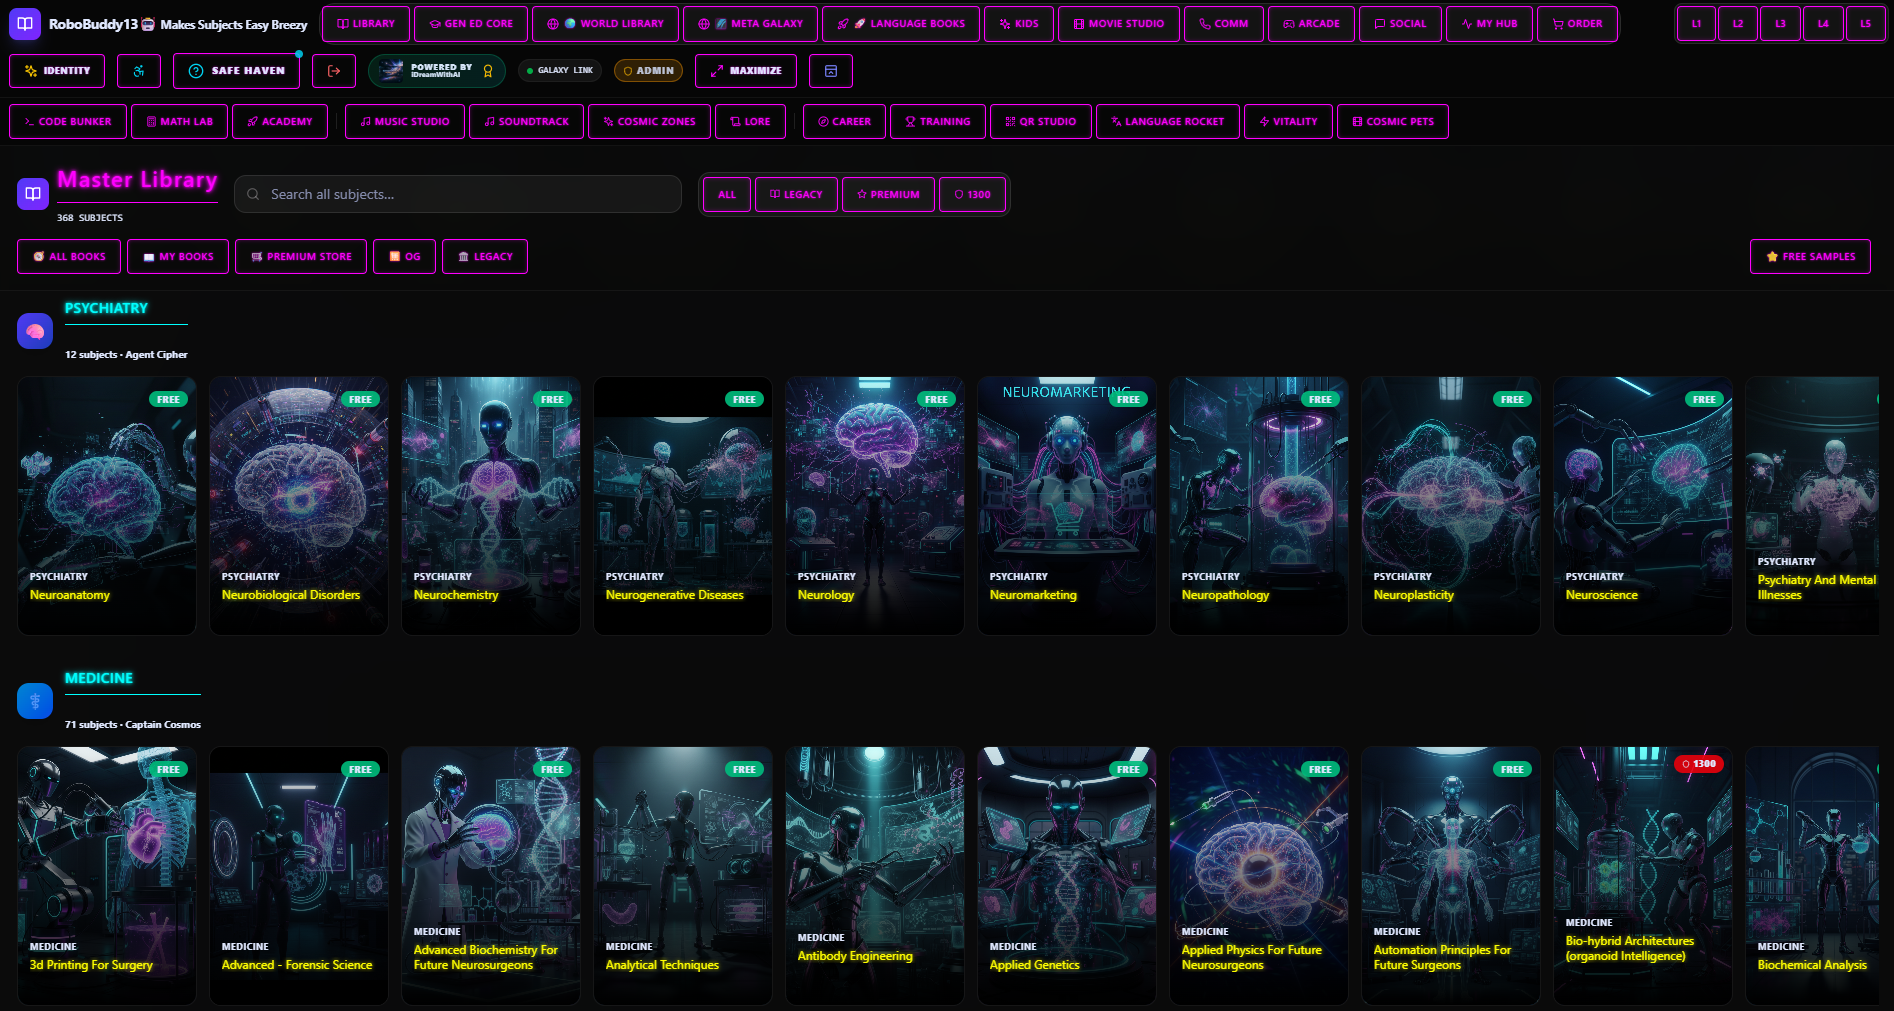This screenshot has width=1894, height=1011.
Task: Open the Lore scroll section
Action: point(750,122)
